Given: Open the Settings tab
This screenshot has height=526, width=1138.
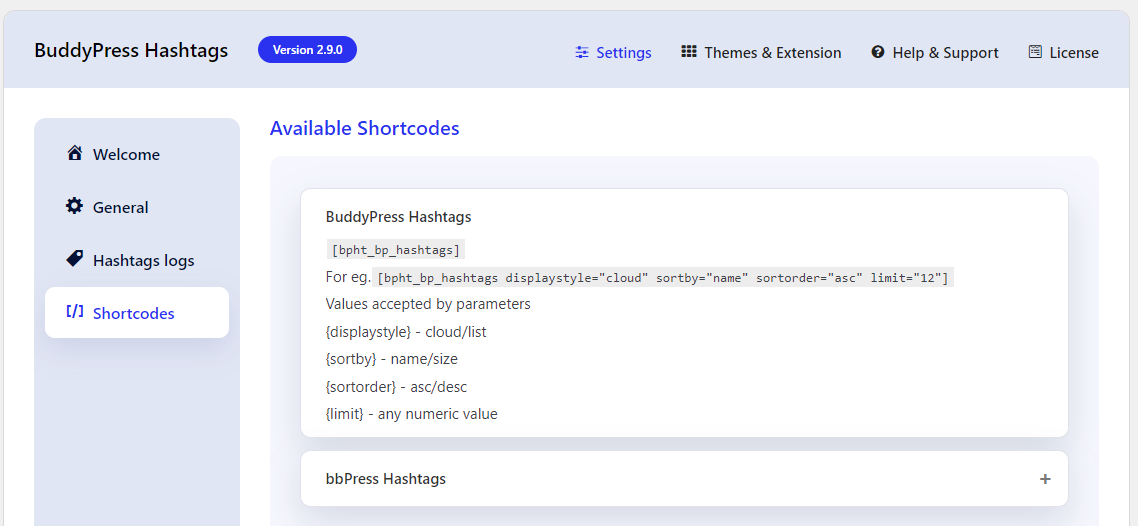Looking at the screenshot, I should point(613,52).
